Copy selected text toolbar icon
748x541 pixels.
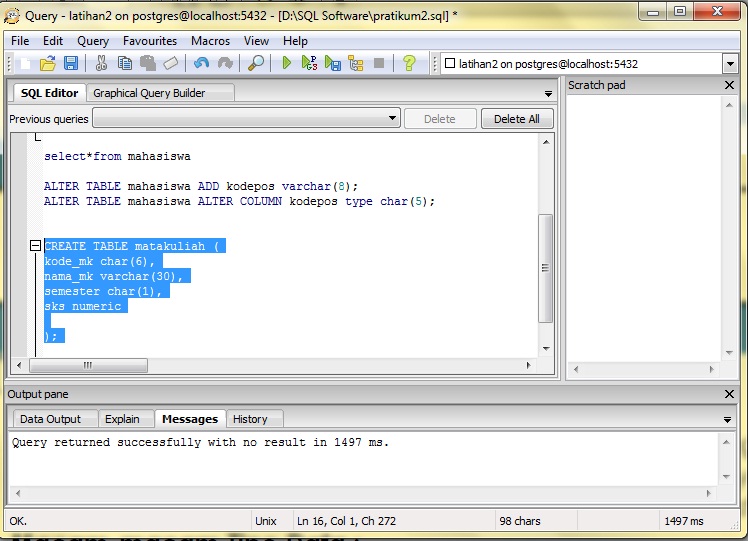point(125,63)
